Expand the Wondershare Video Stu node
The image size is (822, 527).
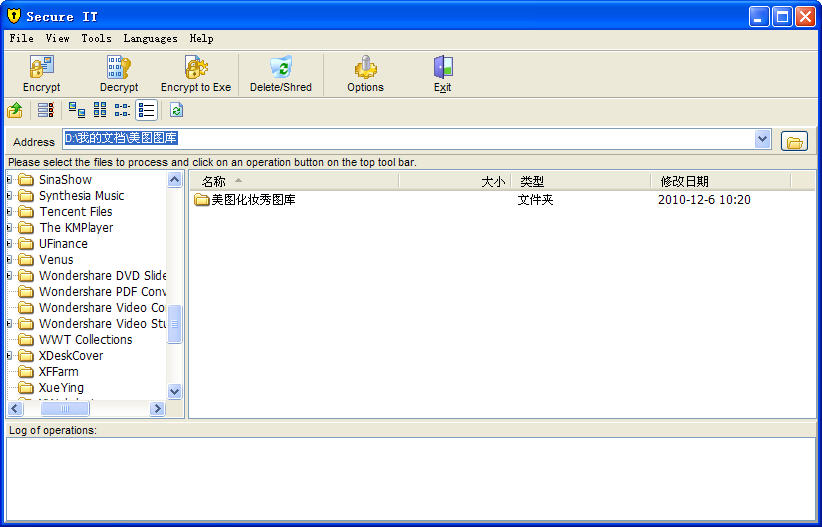[9, 324]
